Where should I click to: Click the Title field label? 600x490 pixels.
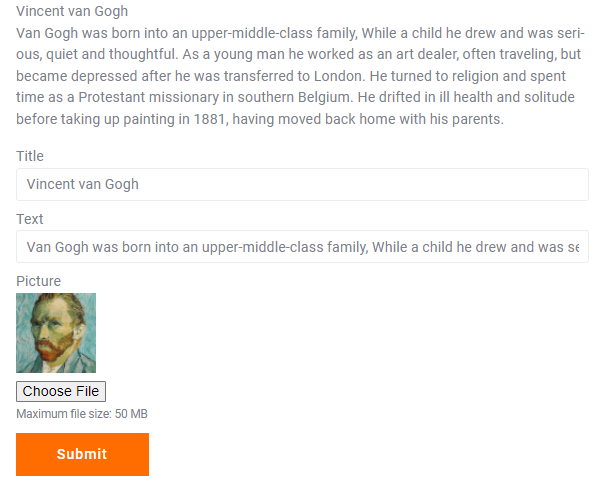(x=30, y=156)
